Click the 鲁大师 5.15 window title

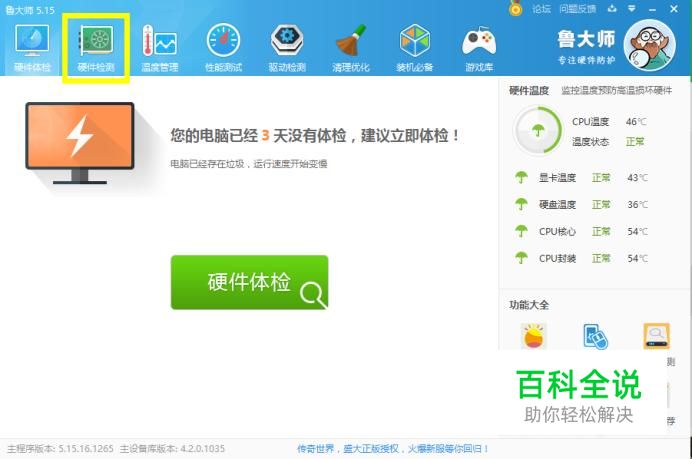pos(30,10)
